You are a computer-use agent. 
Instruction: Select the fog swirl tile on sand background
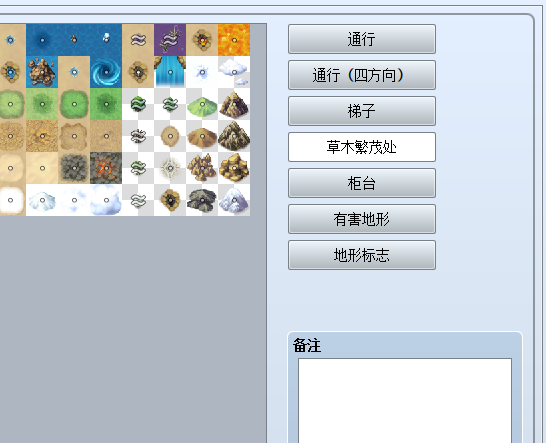[x=138, y=40]
